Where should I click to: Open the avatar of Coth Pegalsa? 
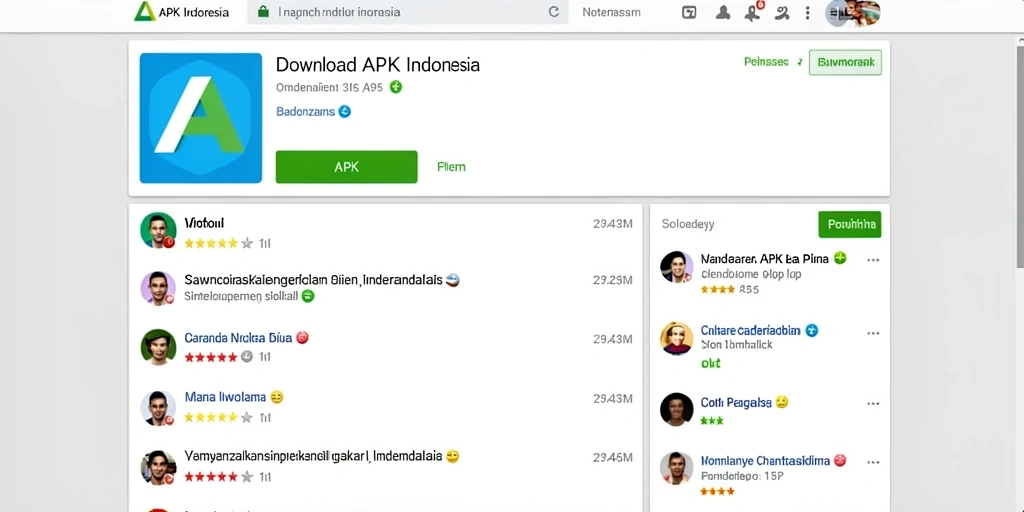click(677, 409)
